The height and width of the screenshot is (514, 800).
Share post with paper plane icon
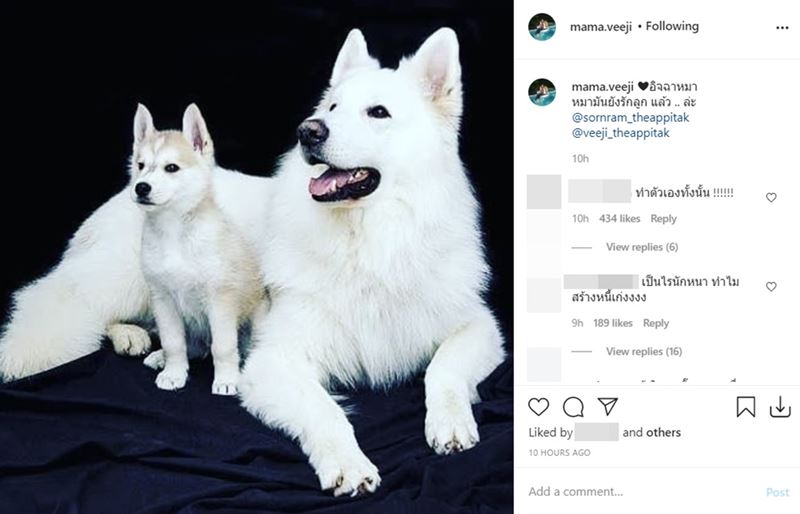[x=608, y=406]
